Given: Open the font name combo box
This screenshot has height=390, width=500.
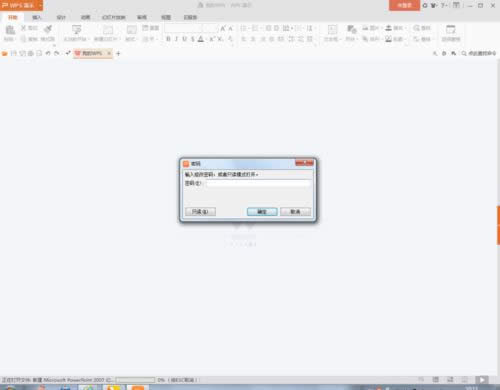Looking at the screenshot, I should [x=183, y=28].
